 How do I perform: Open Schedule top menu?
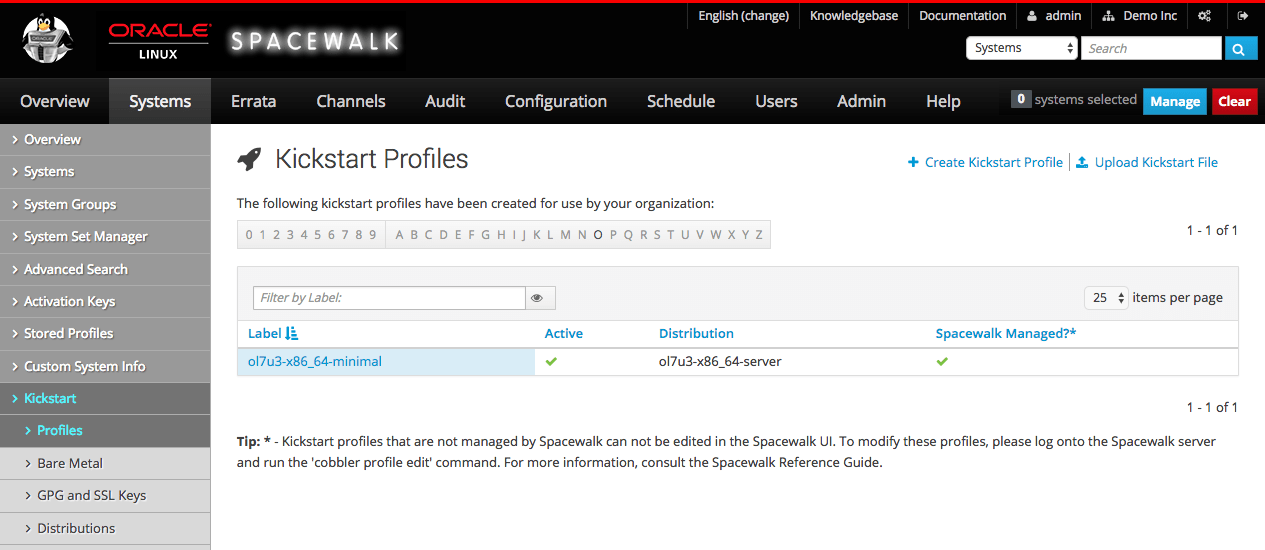[681, 101]
